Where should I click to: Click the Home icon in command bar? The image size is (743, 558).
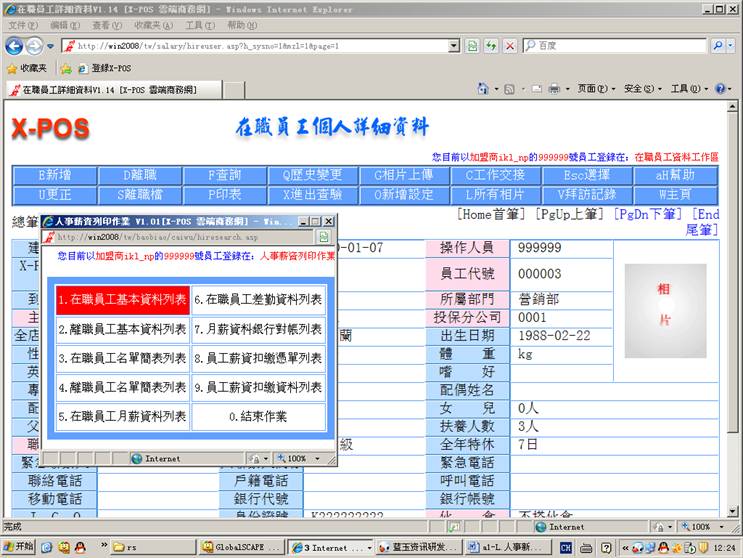482,90
